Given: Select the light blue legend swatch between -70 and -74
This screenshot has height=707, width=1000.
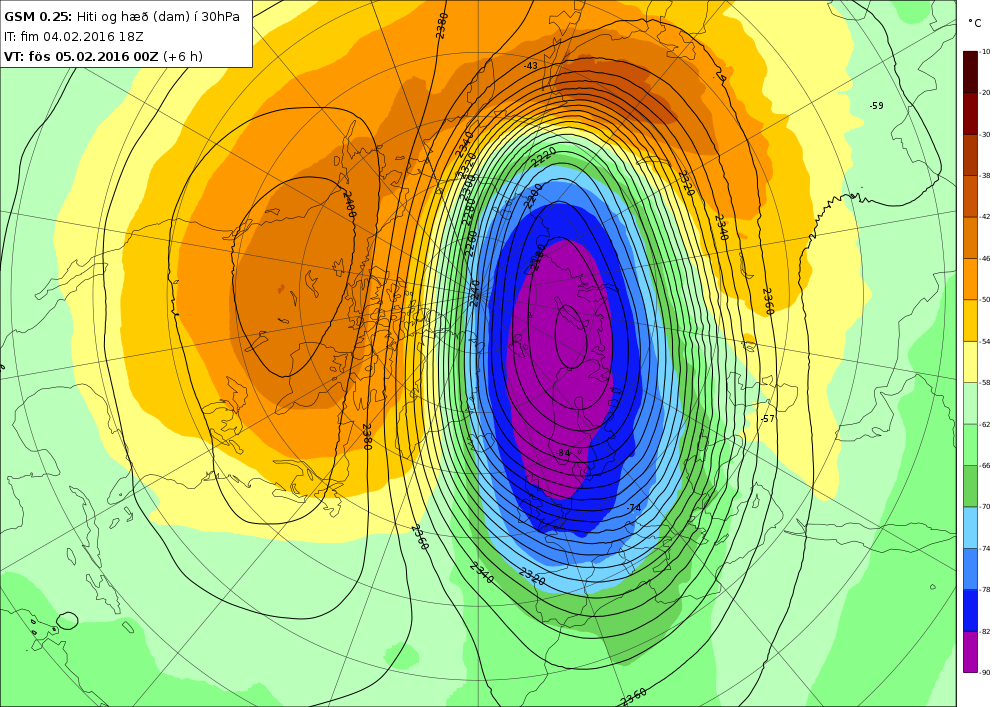Looking at the screenshot, I should (970, 527).
